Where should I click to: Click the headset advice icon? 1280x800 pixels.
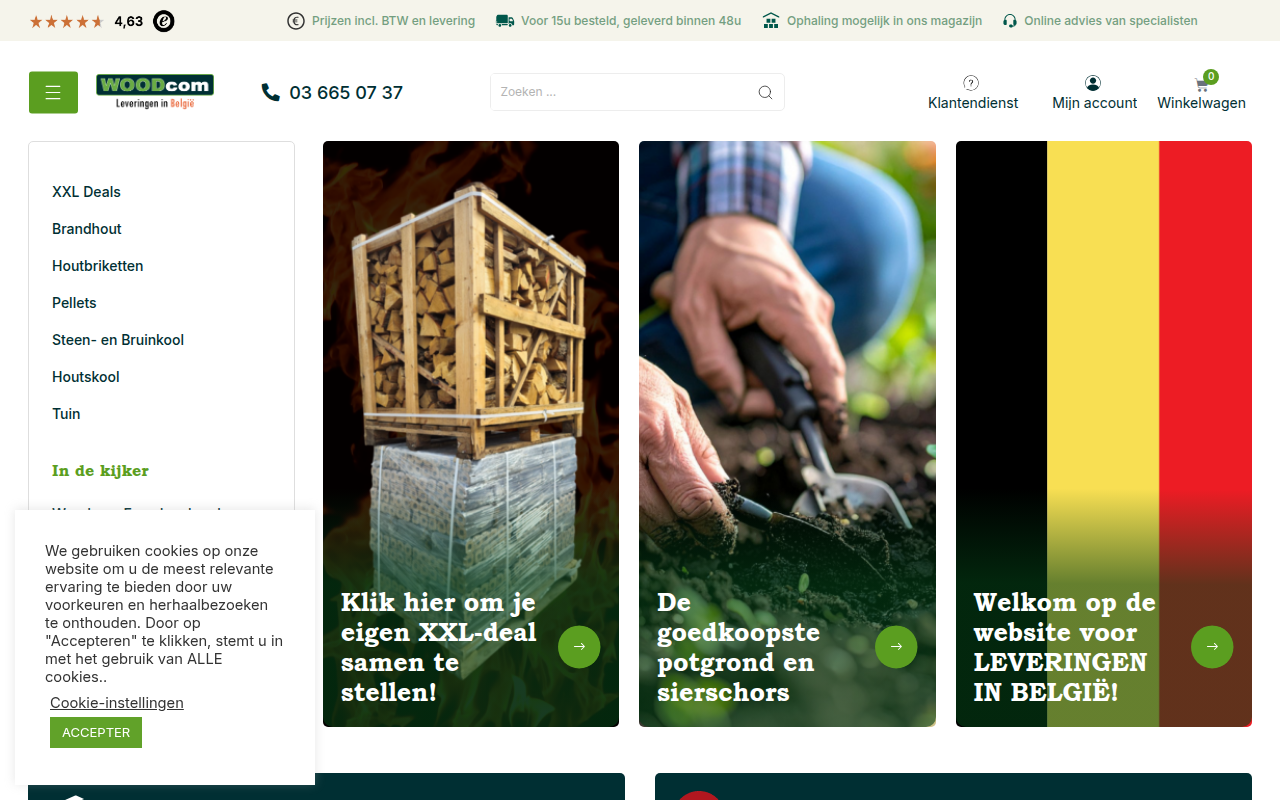[1010, 21]
